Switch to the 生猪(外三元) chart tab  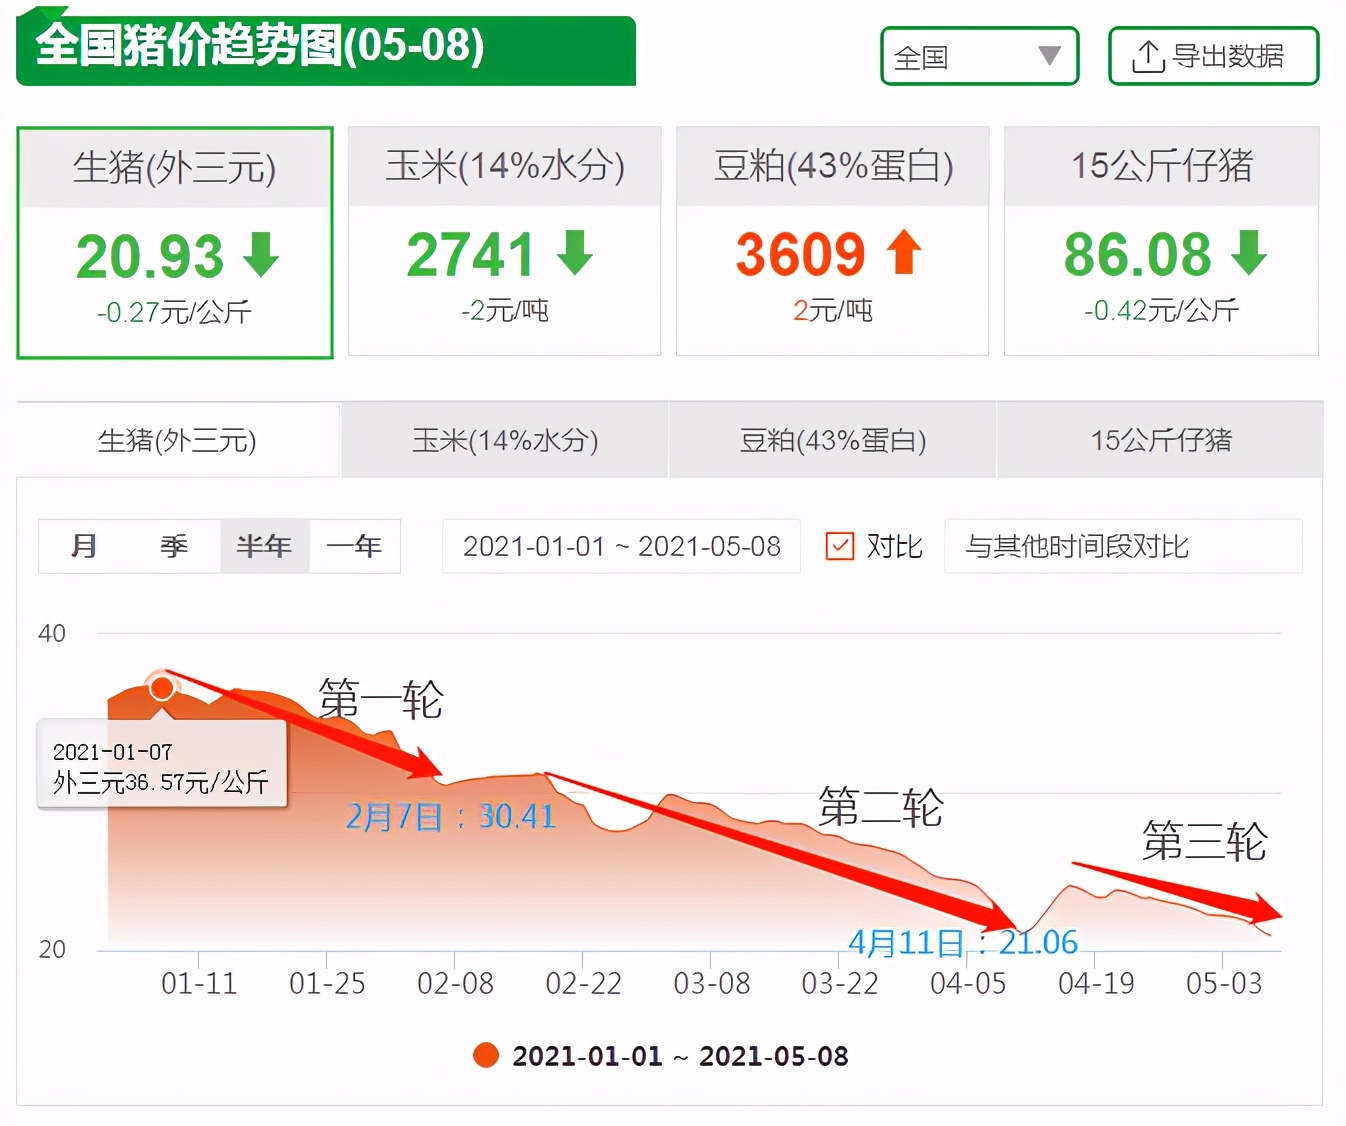(178, 440)
